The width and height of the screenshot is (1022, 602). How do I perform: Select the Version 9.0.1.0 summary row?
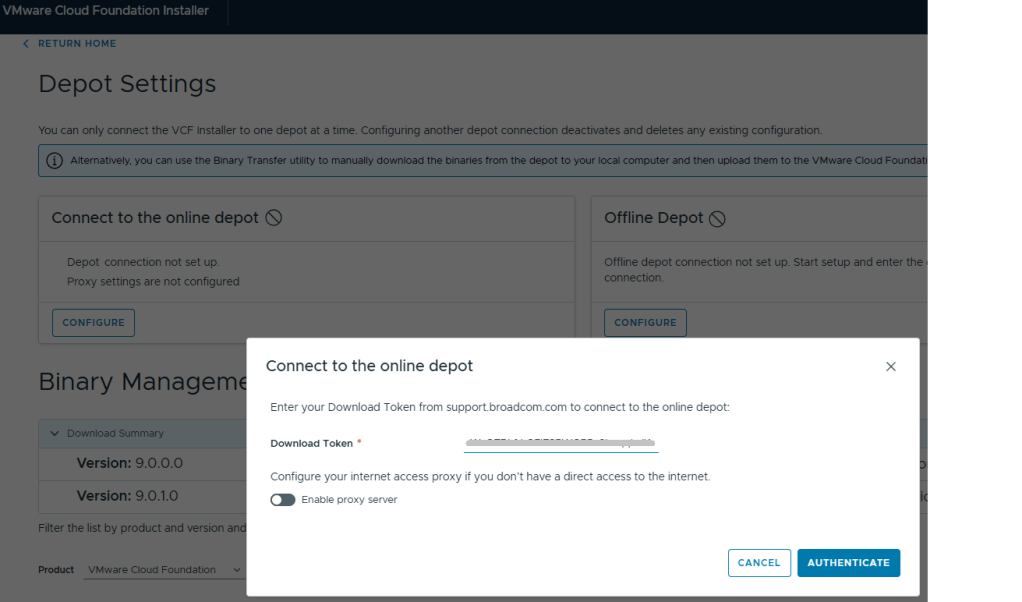point(130,496)
